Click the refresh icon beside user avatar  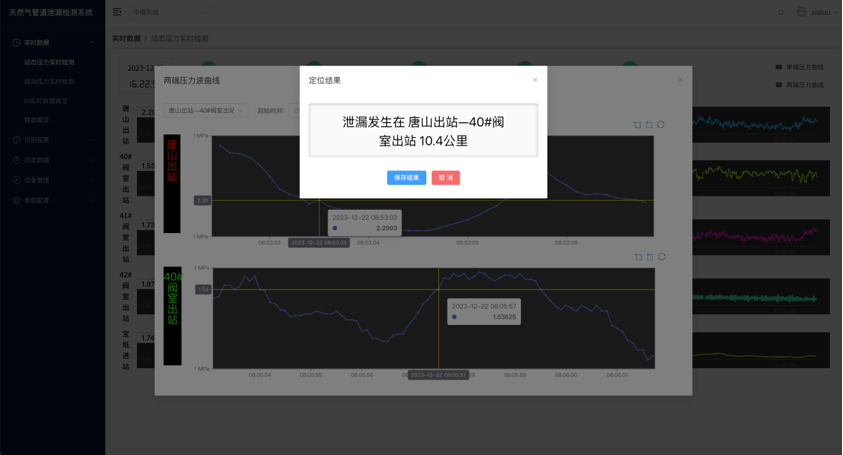click(x=781, y=12)
